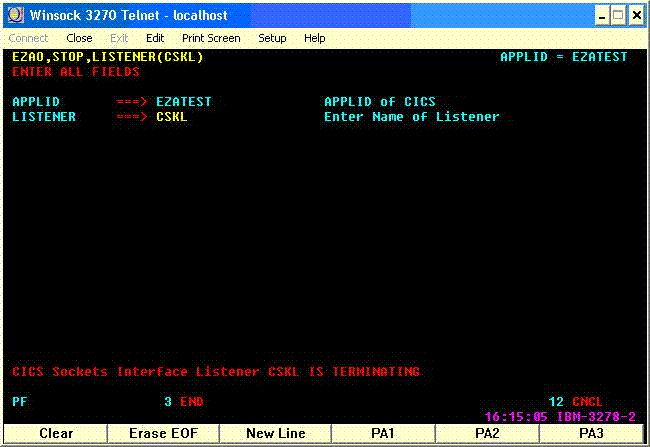Open the Close menu item
This screenshot has width=650, height=447.
click(x=79, y=38)
